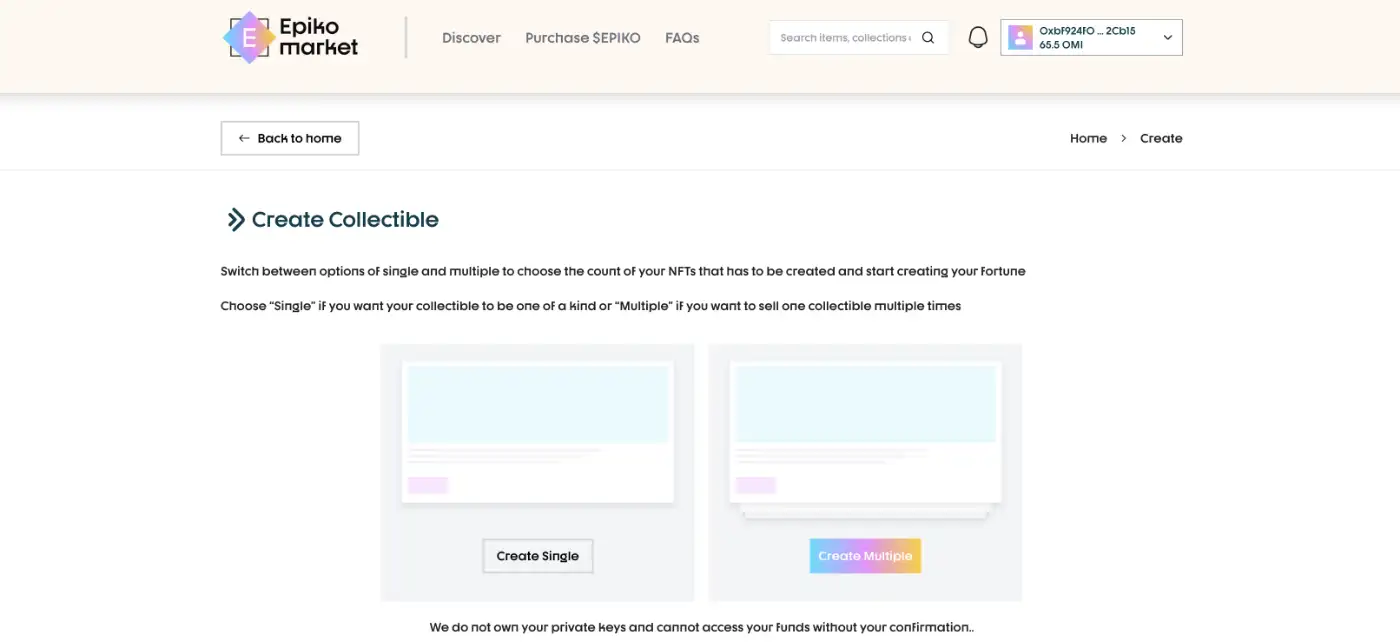Click the wallet avatar icon
Image resolution: width=1400 pixels, height=642 pixels.
(x=1020, y=38)
